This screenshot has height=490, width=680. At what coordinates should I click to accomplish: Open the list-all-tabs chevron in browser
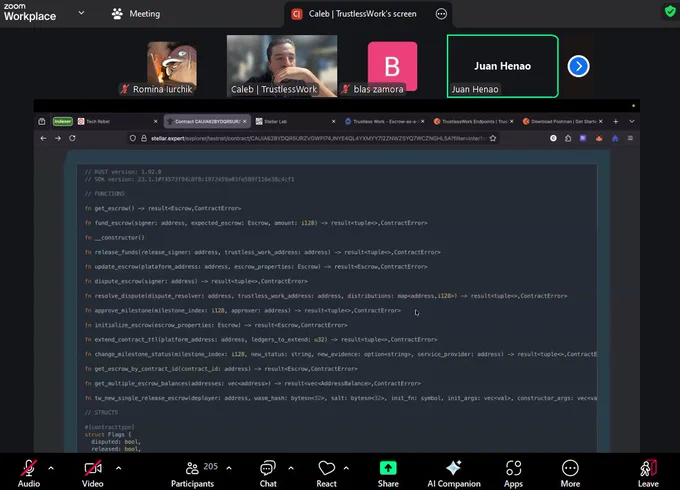point(632,121)
